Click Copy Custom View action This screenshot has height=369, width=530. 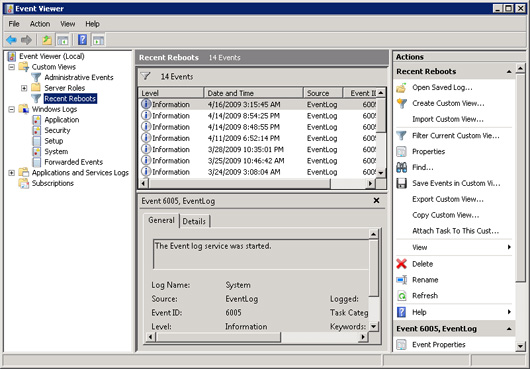tap(445, 215)
